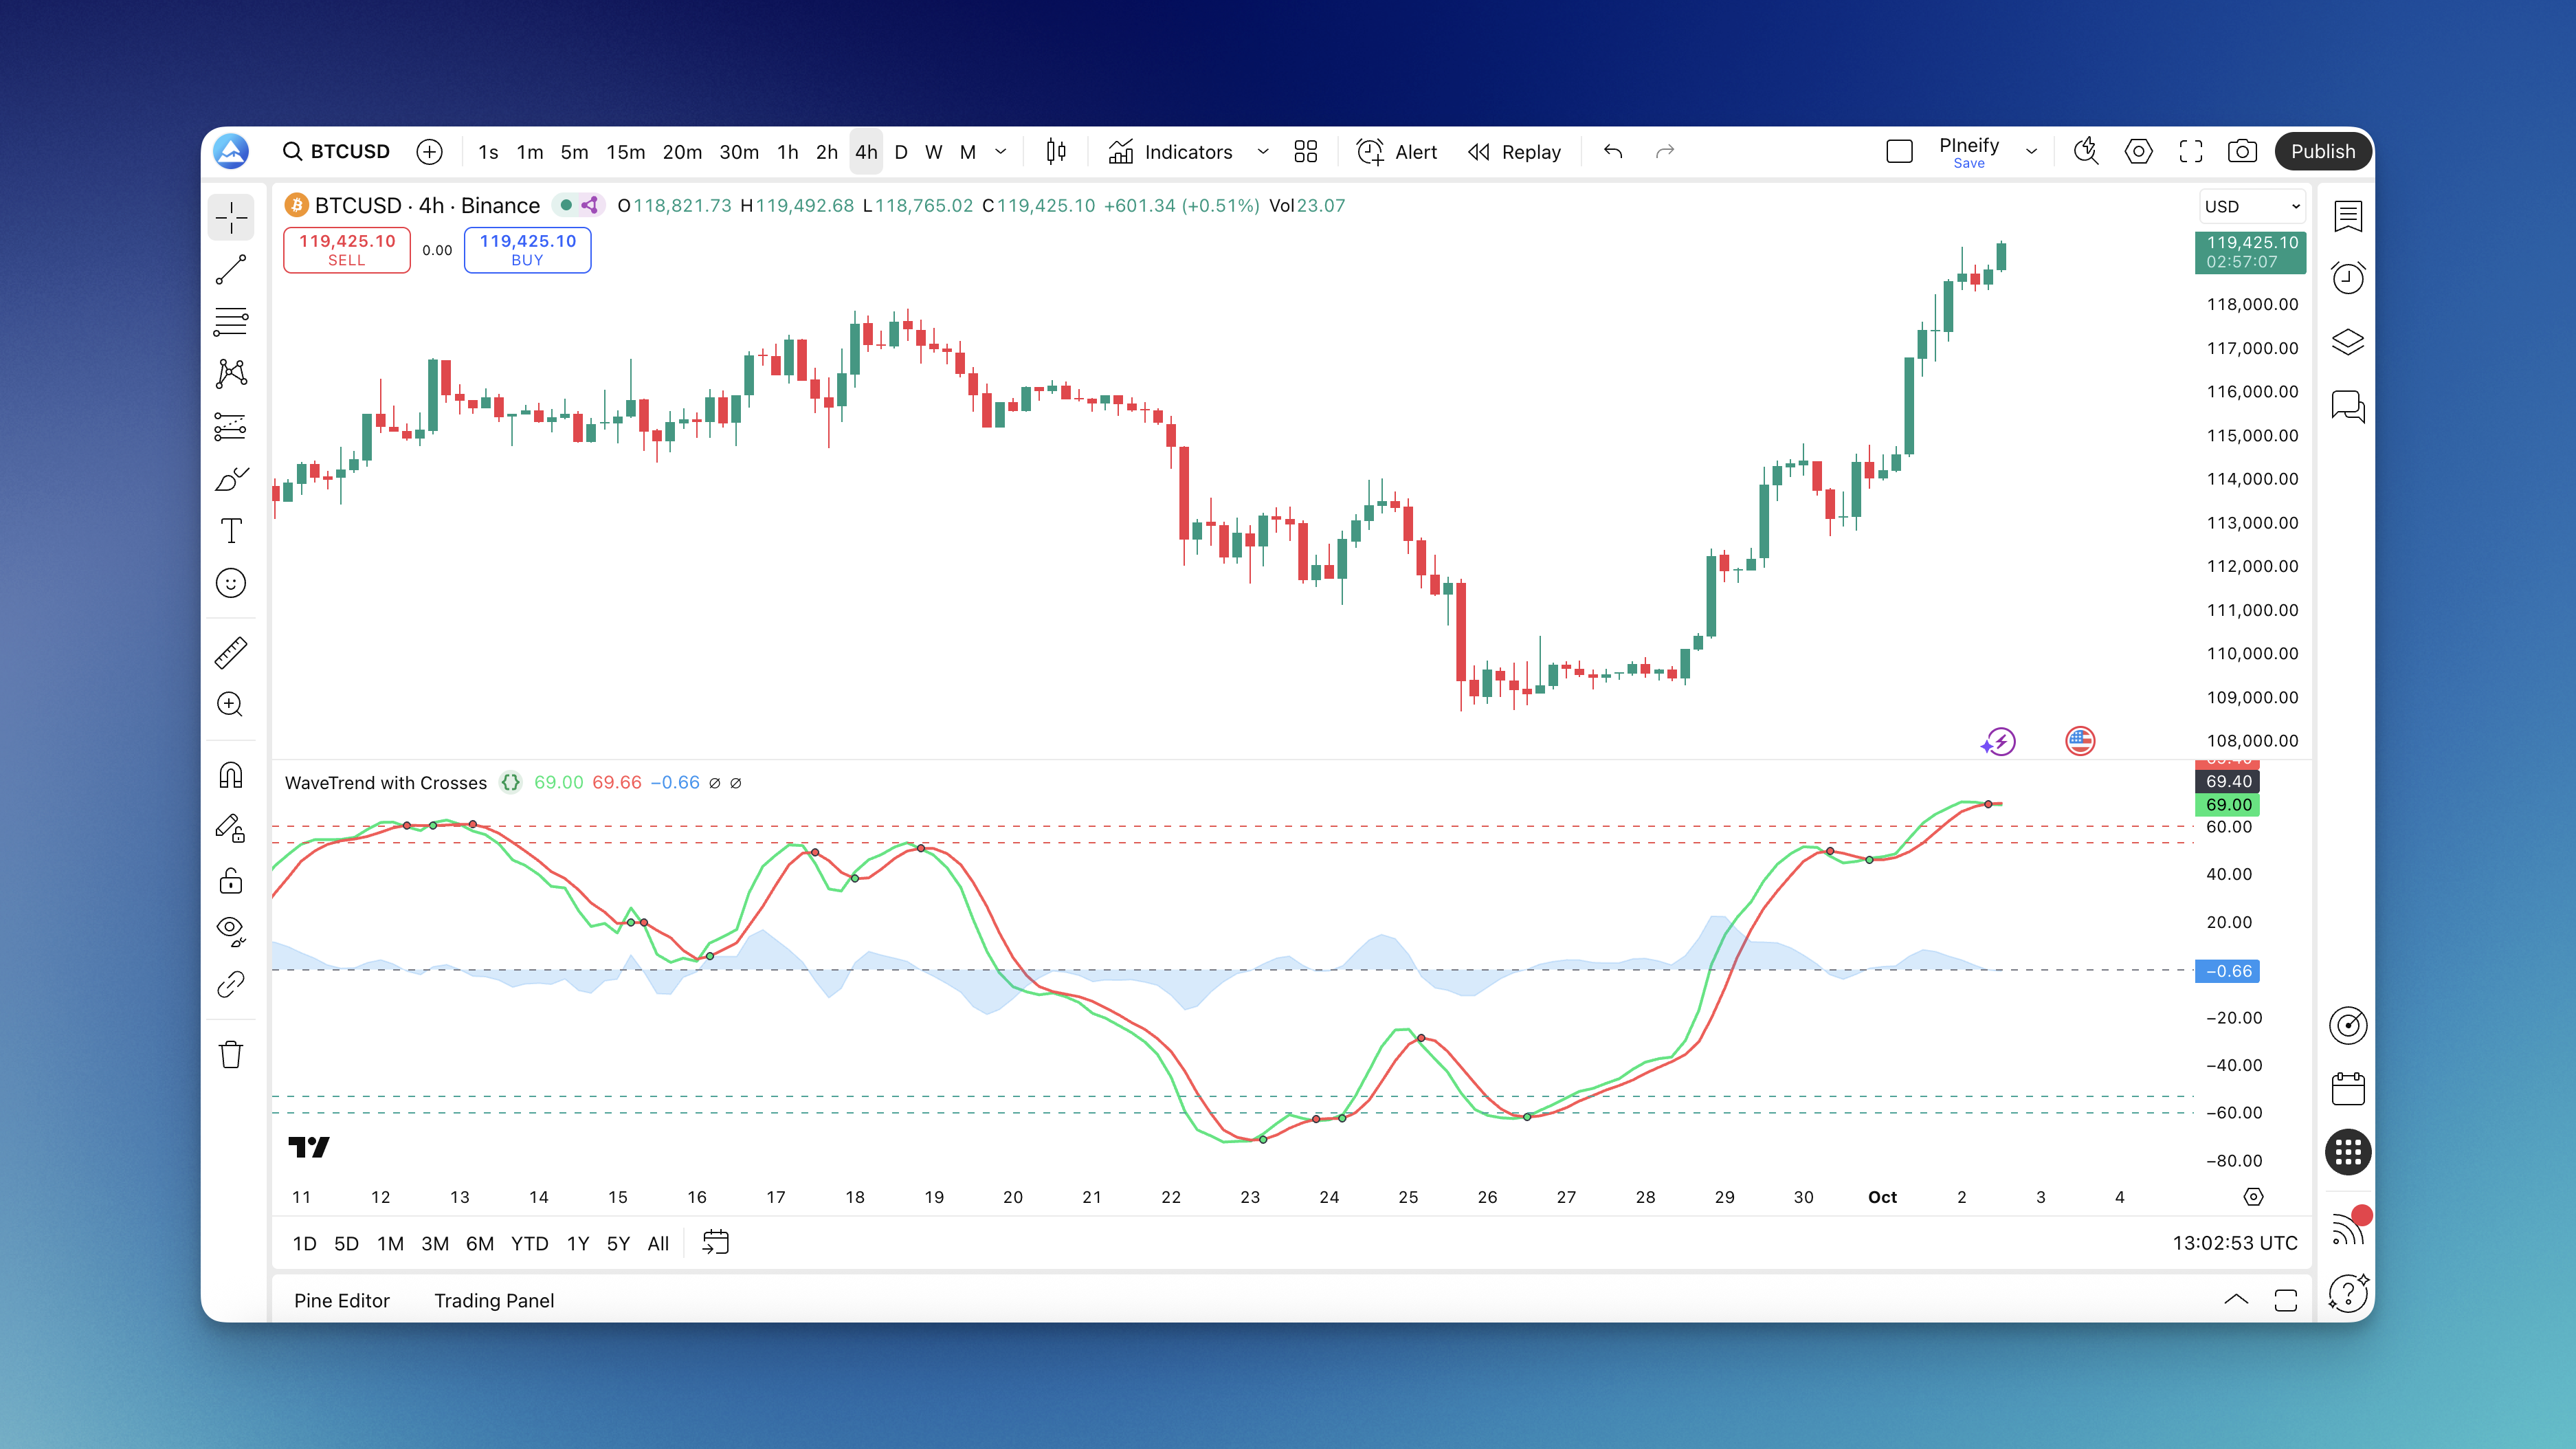Open the Pine Editor tab
The height and width of the screenshot is (1449, 2576).
pos(342,1300)
